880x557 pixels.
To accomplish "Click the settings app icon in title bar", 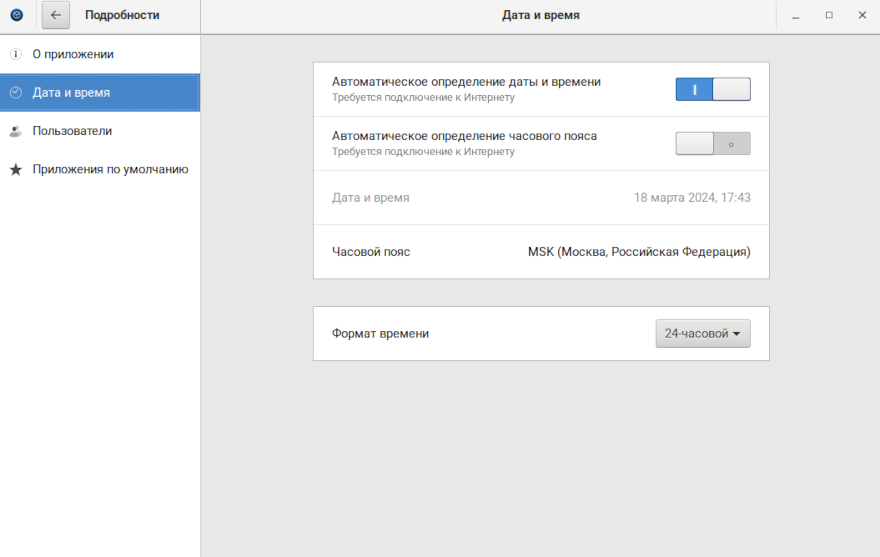I will click(16, 15).
